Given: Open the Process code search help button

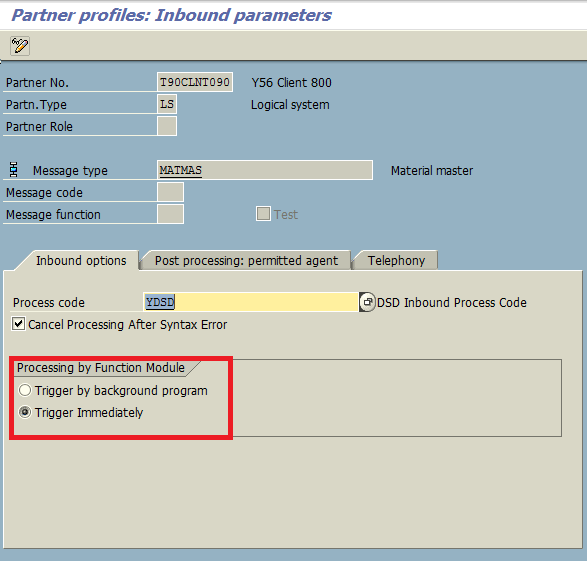Looking at the screenshot, I should point(367,302).
